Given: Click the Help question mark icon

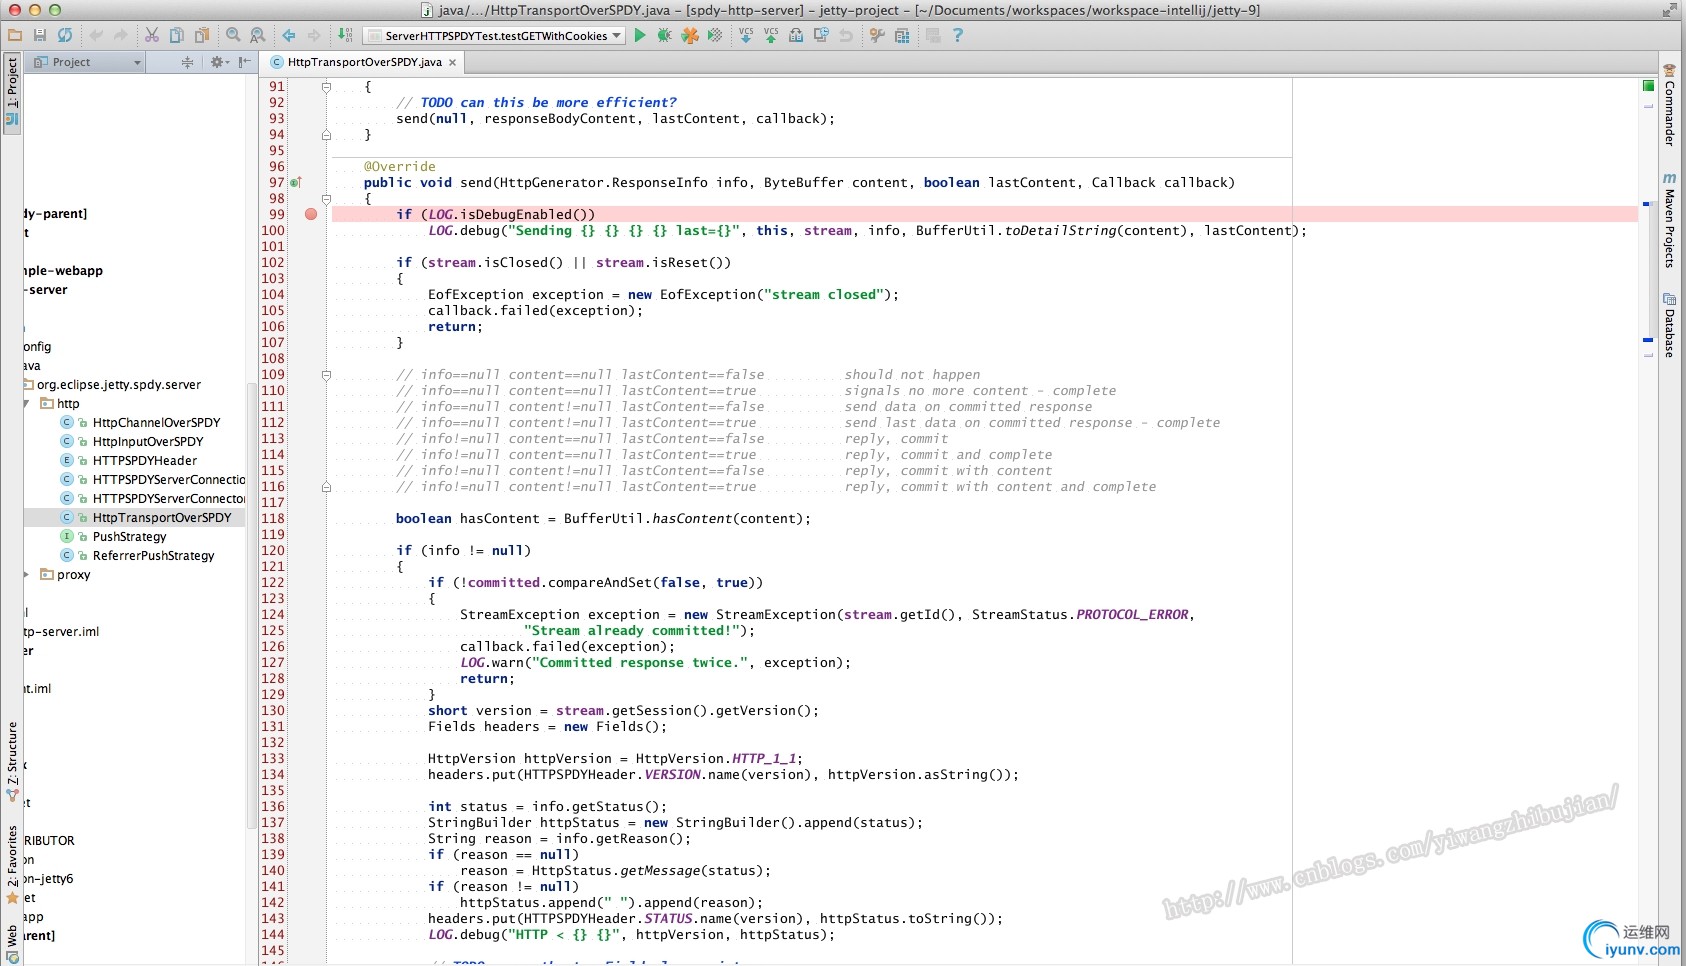Looking at the screenshot, I should 958,35.
